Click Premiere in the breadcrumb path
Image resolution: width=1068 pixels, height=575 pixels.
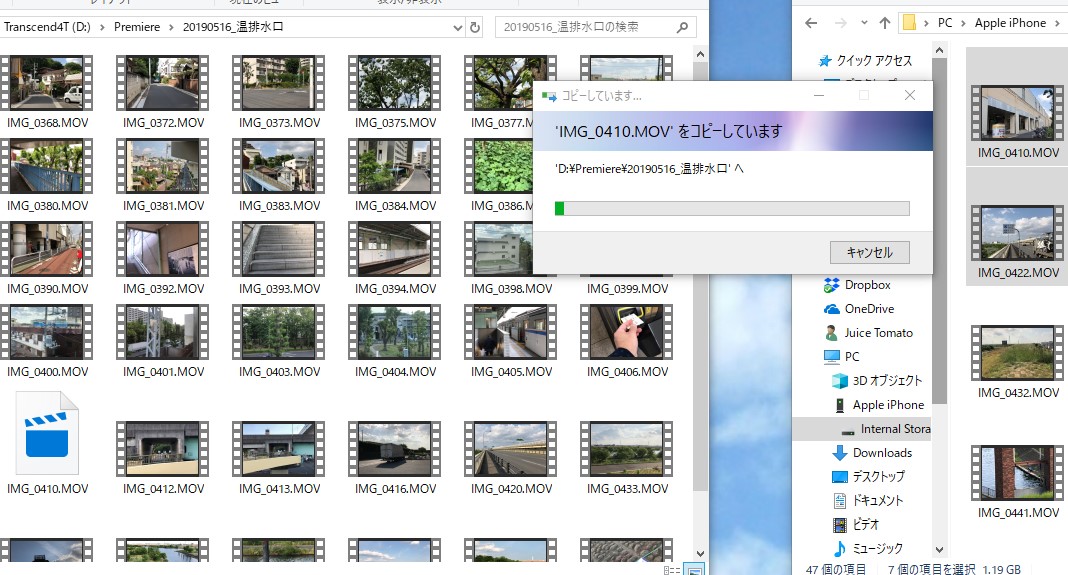point(136,27)
